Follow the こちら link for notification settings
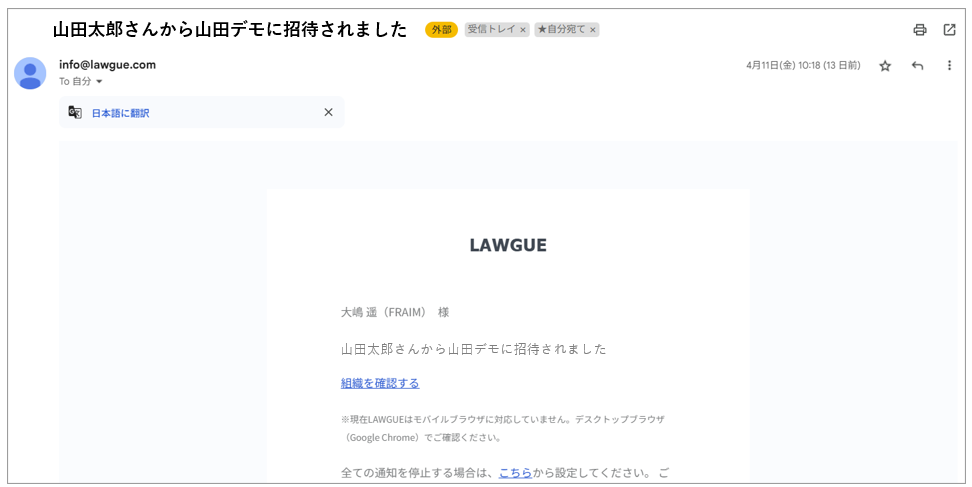This screenshot has height=487, width=972. coord(515,472)
